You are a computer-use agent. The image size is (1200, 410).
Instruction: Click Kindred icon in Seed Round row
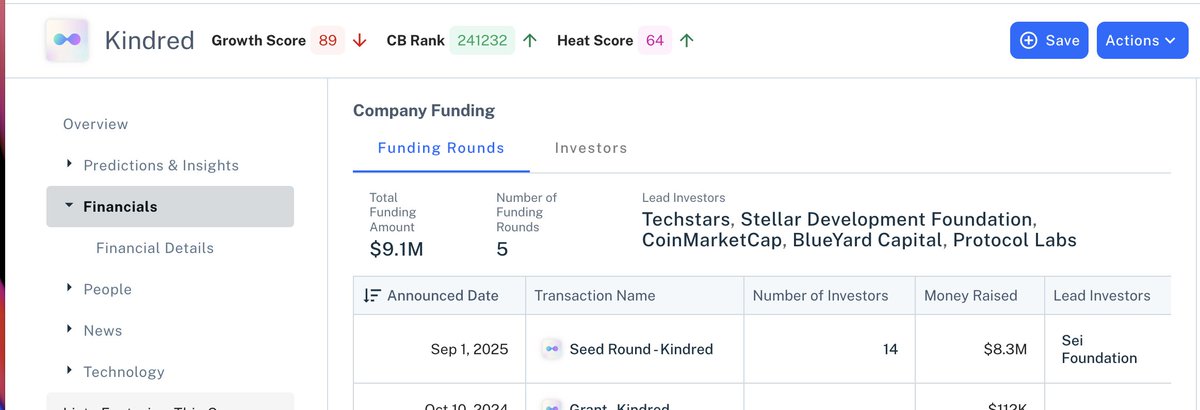pyautogui.click(x=551, y=349)
